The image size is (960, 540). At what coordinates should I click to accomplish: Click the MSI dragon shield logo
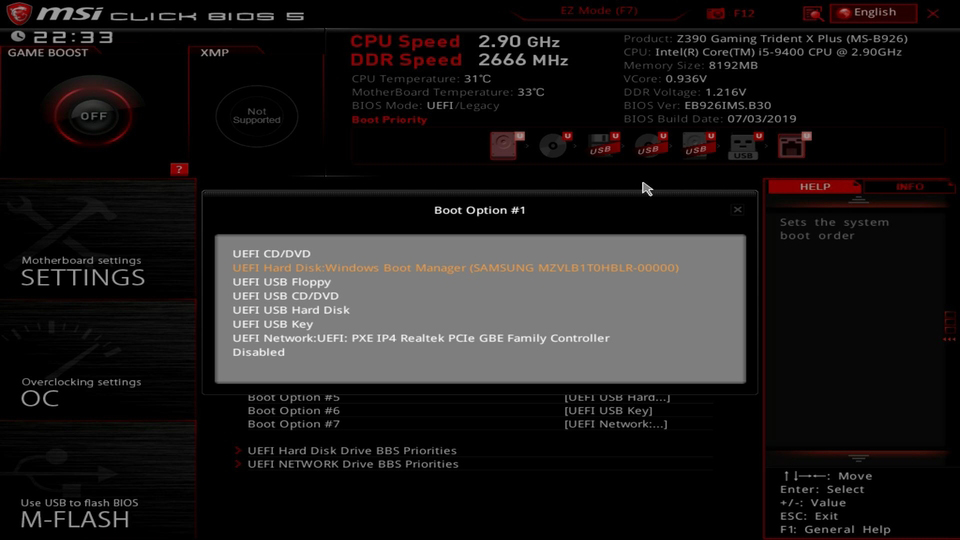(x=19, y=13)
